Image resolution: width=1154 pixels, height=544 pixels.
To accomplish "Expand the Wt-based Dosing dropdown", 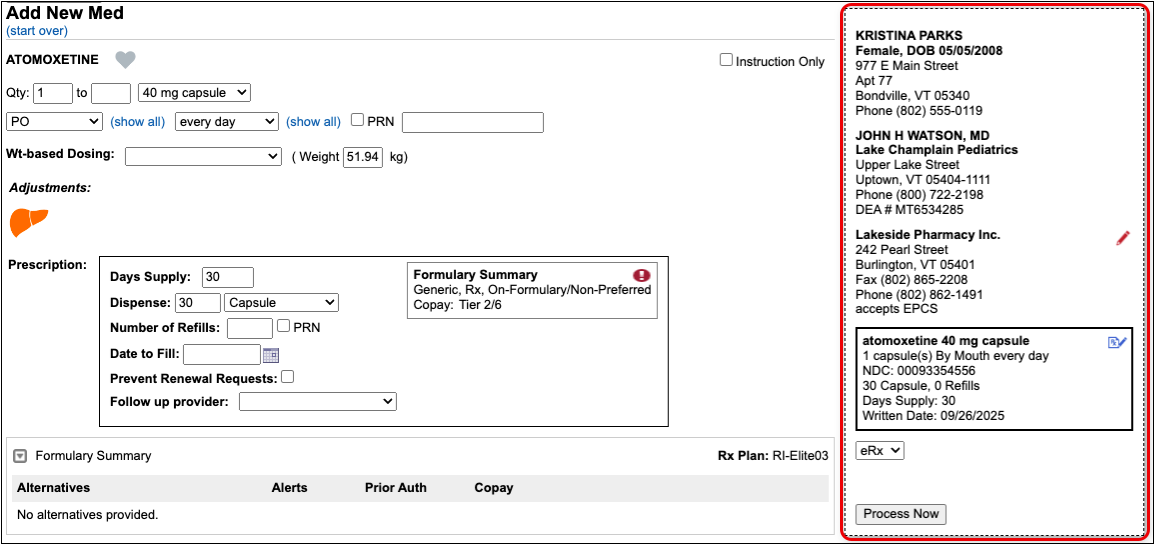I will (203, 157).
